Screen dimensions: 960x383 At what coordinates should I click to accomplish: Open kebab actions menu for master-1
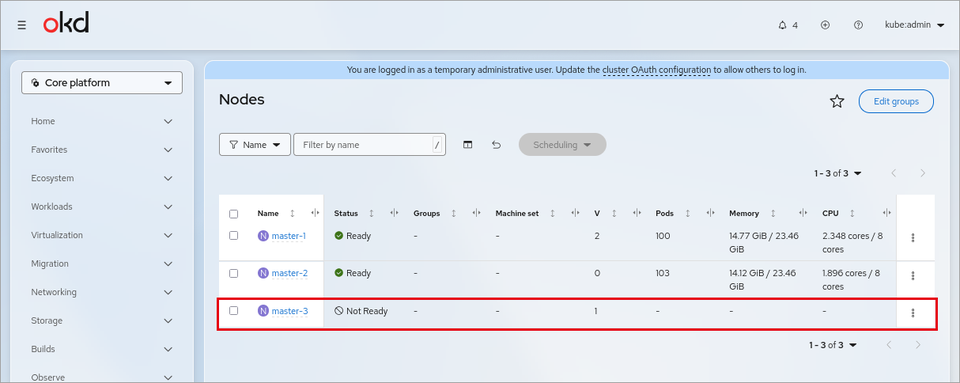click(x=913, y=237)
